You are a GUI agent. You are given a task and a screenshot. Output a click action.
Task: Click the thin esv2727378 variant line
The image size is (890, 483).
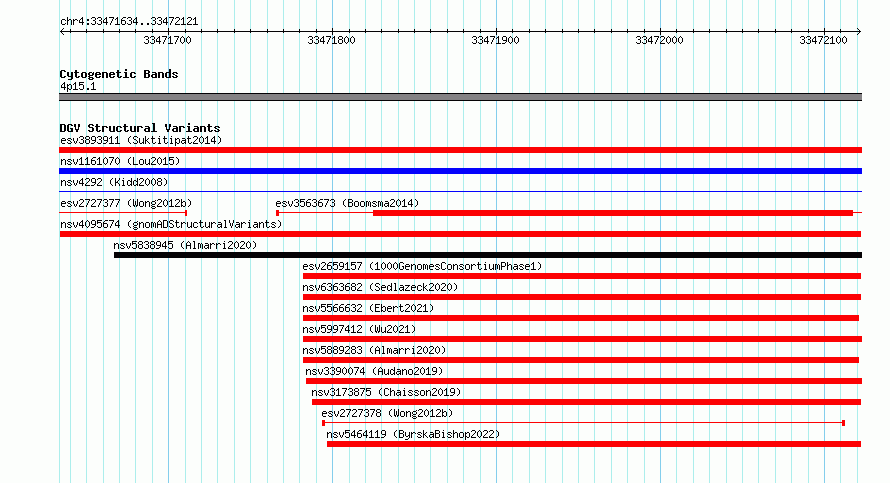[583, 423]
